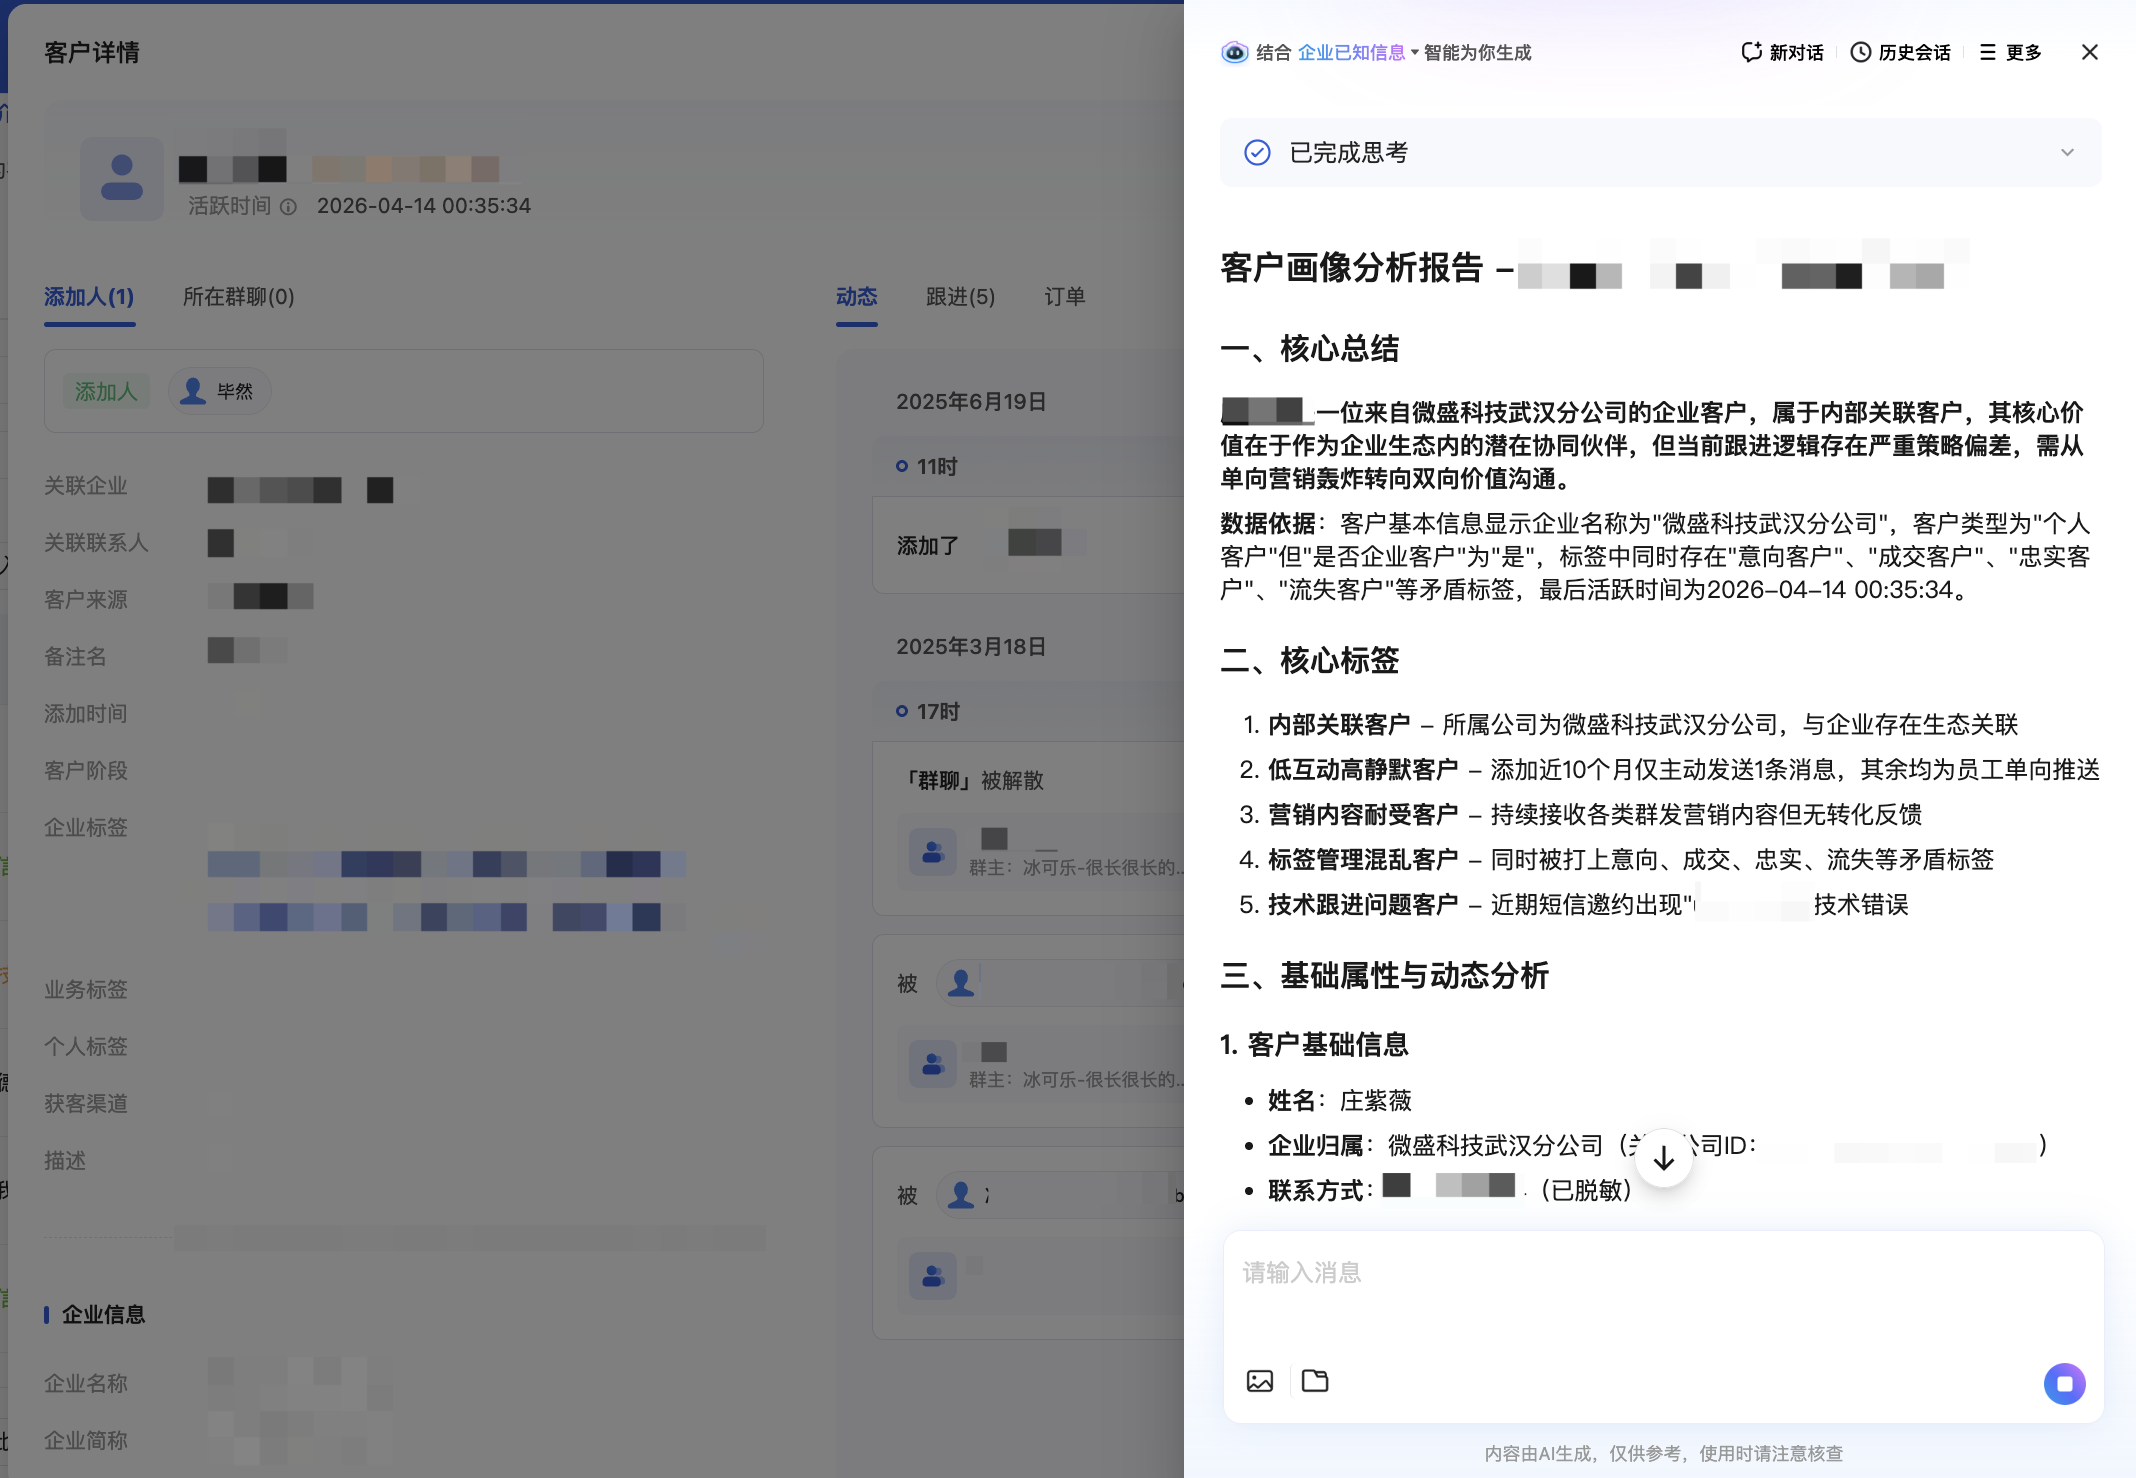Open the 跟进(5) tab
Viewport: 2136px width, 1478px height.
[x=960, y=296]
